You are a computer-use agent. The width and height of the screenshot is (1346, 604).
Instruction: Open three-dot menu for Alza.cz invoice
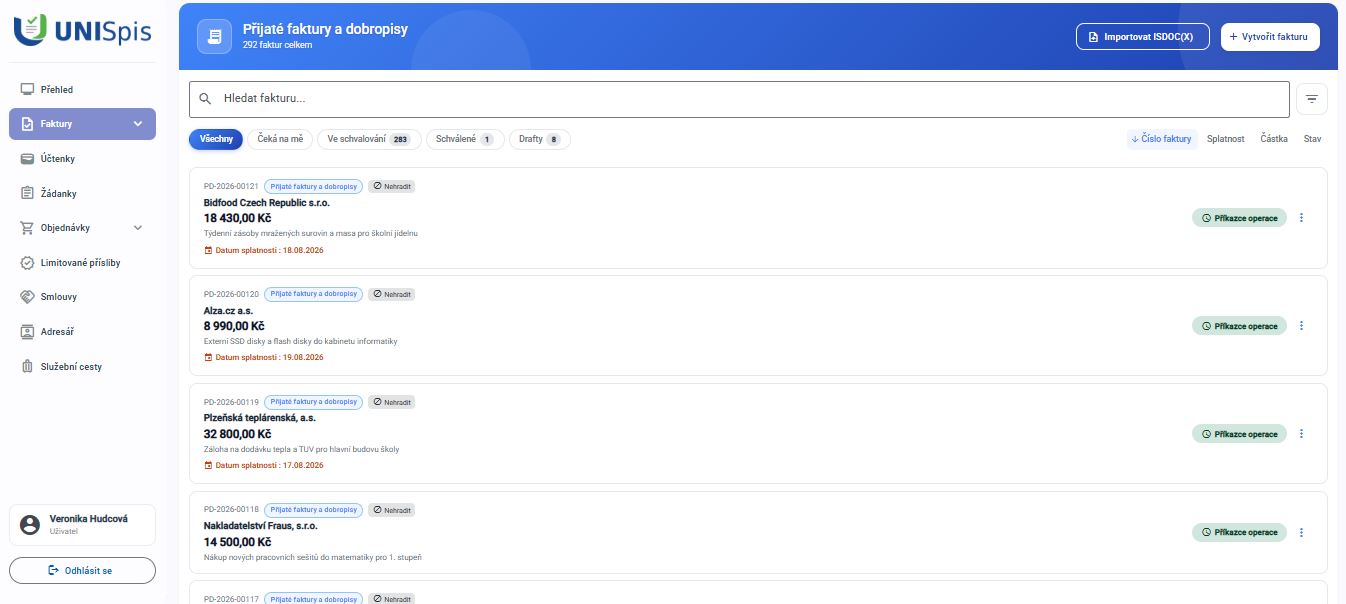(x=1301, y=326)
